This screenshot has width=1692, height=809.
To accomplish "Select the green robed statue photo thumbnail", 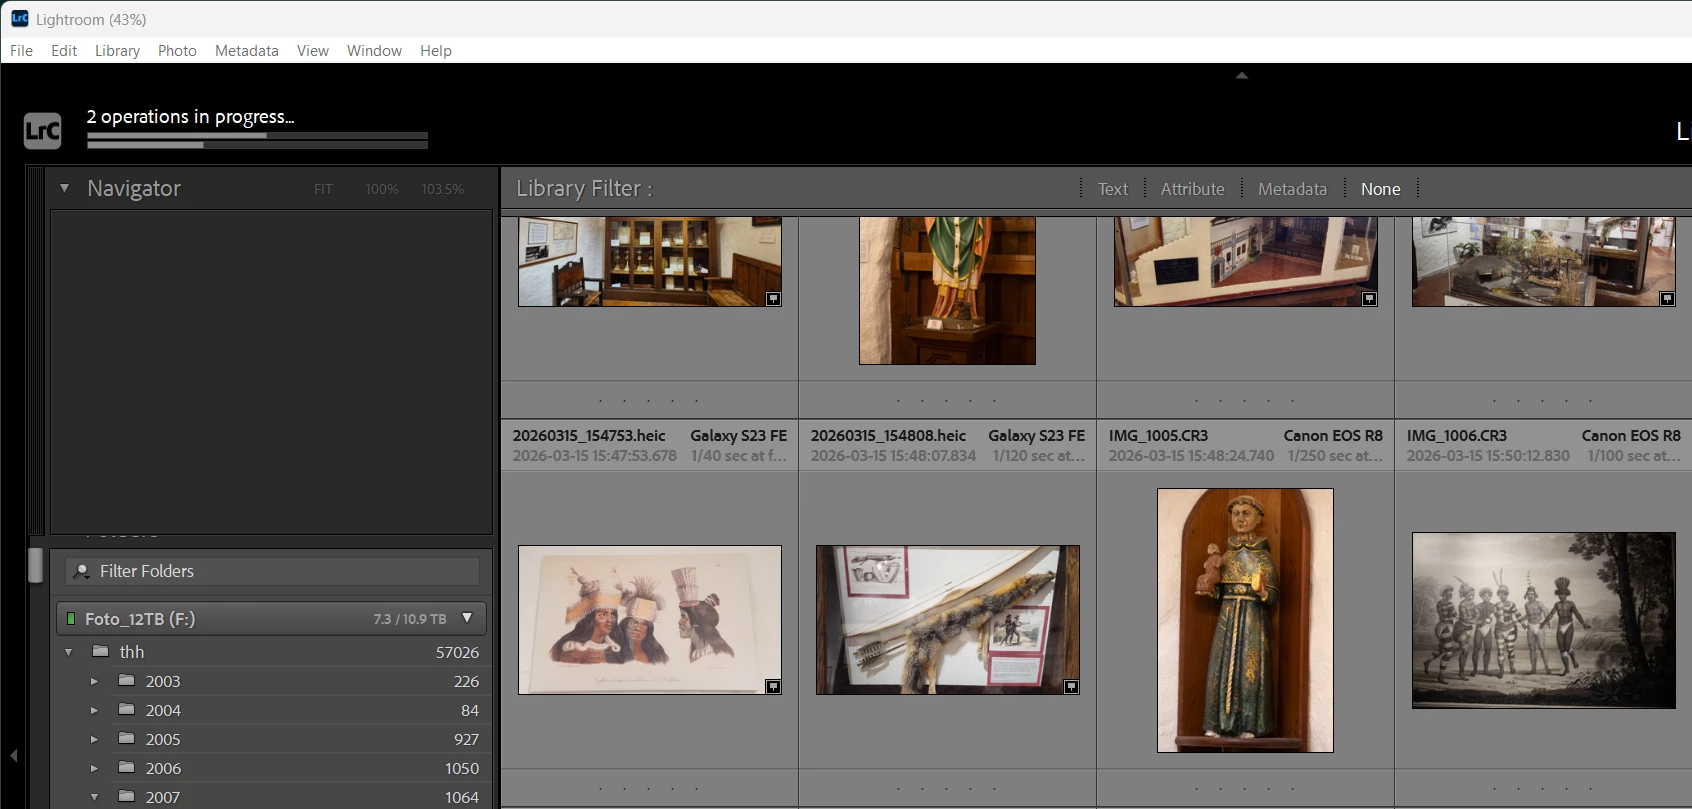I will (947, 290).
